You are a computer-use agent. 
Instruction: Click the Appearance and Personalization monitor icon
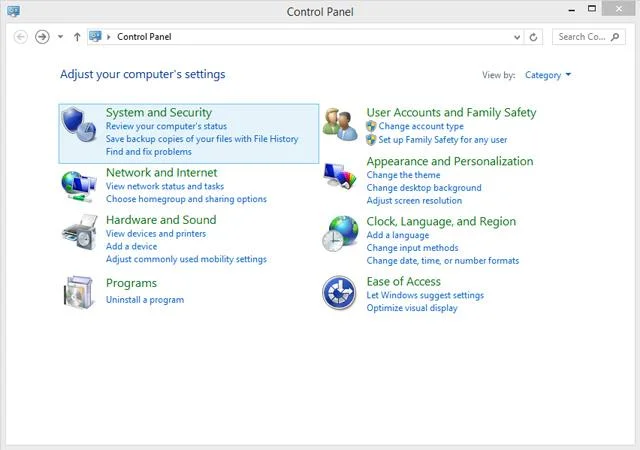(x=340, y=176)
